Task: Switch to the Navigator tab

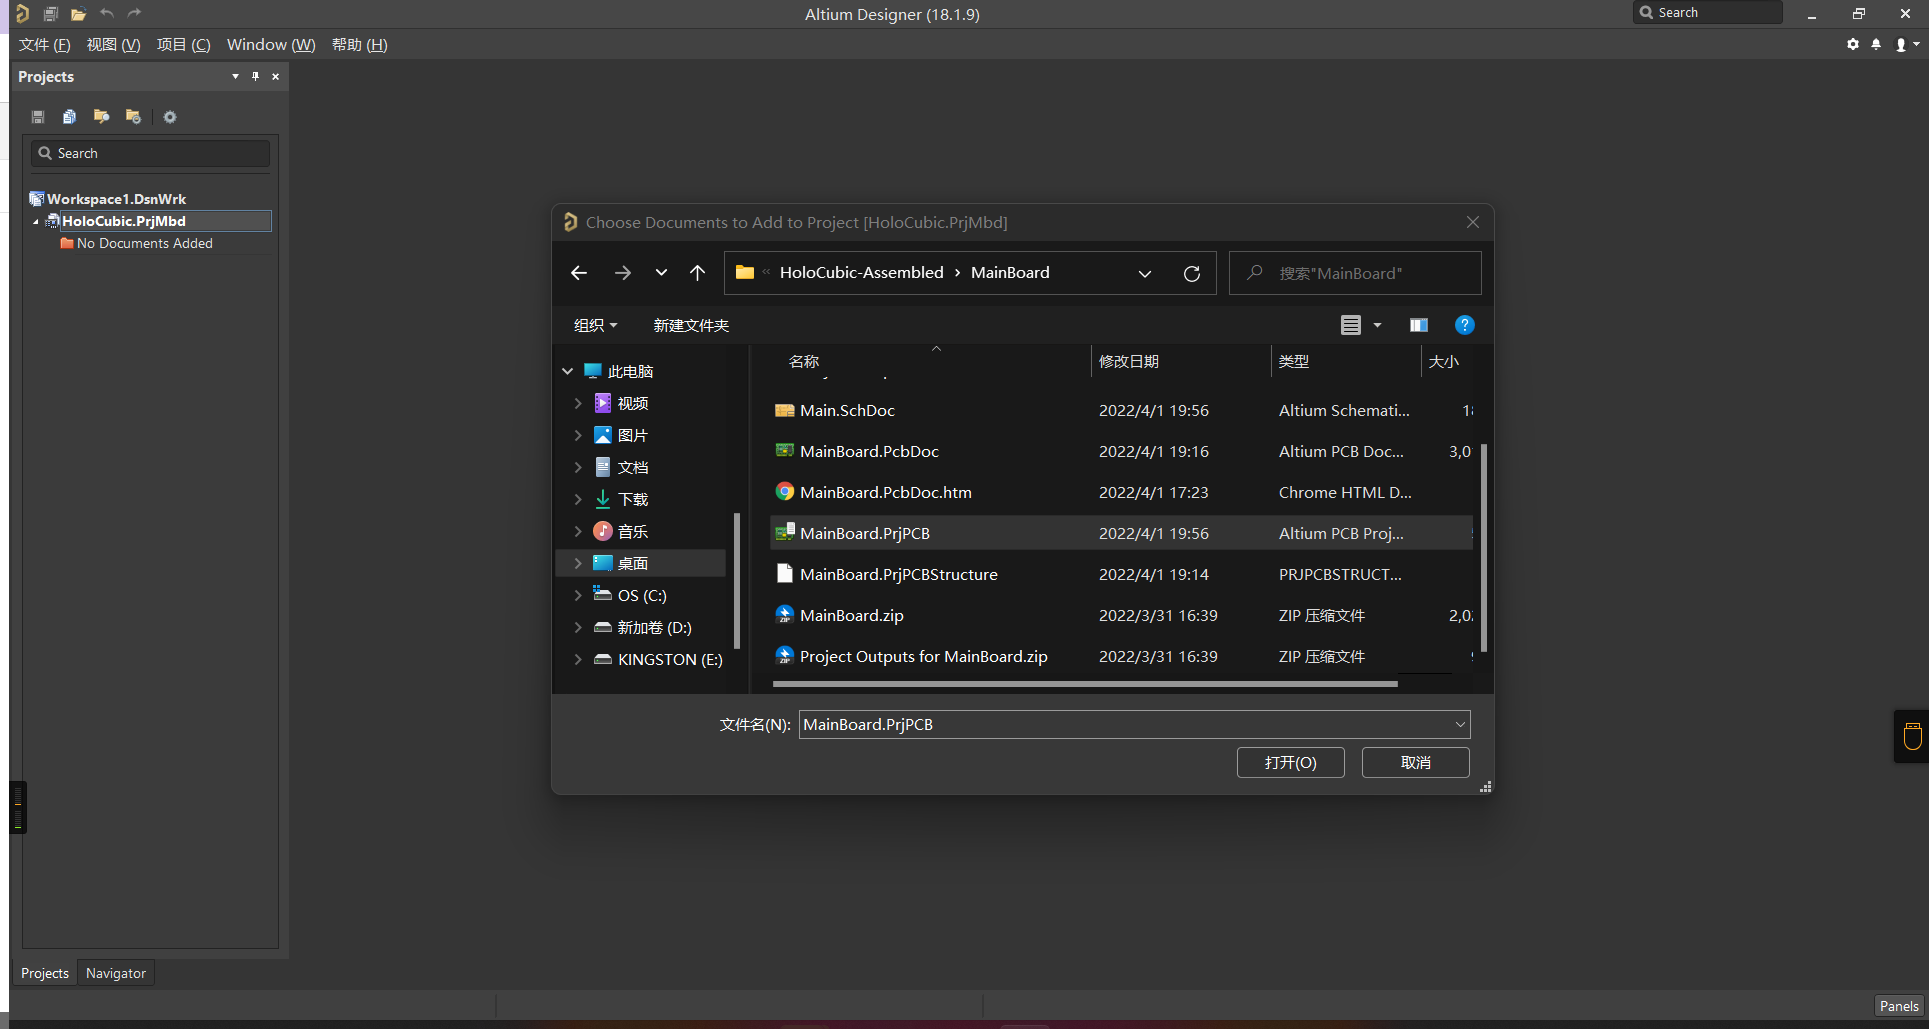Action: click(116, 973)
